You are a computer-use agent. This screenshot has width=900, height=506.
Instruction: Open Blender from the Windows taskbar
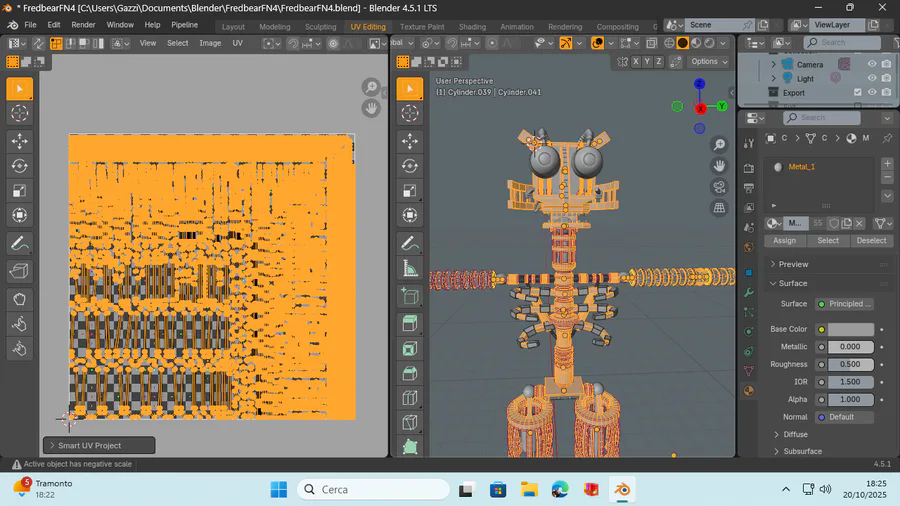[621, 489]
